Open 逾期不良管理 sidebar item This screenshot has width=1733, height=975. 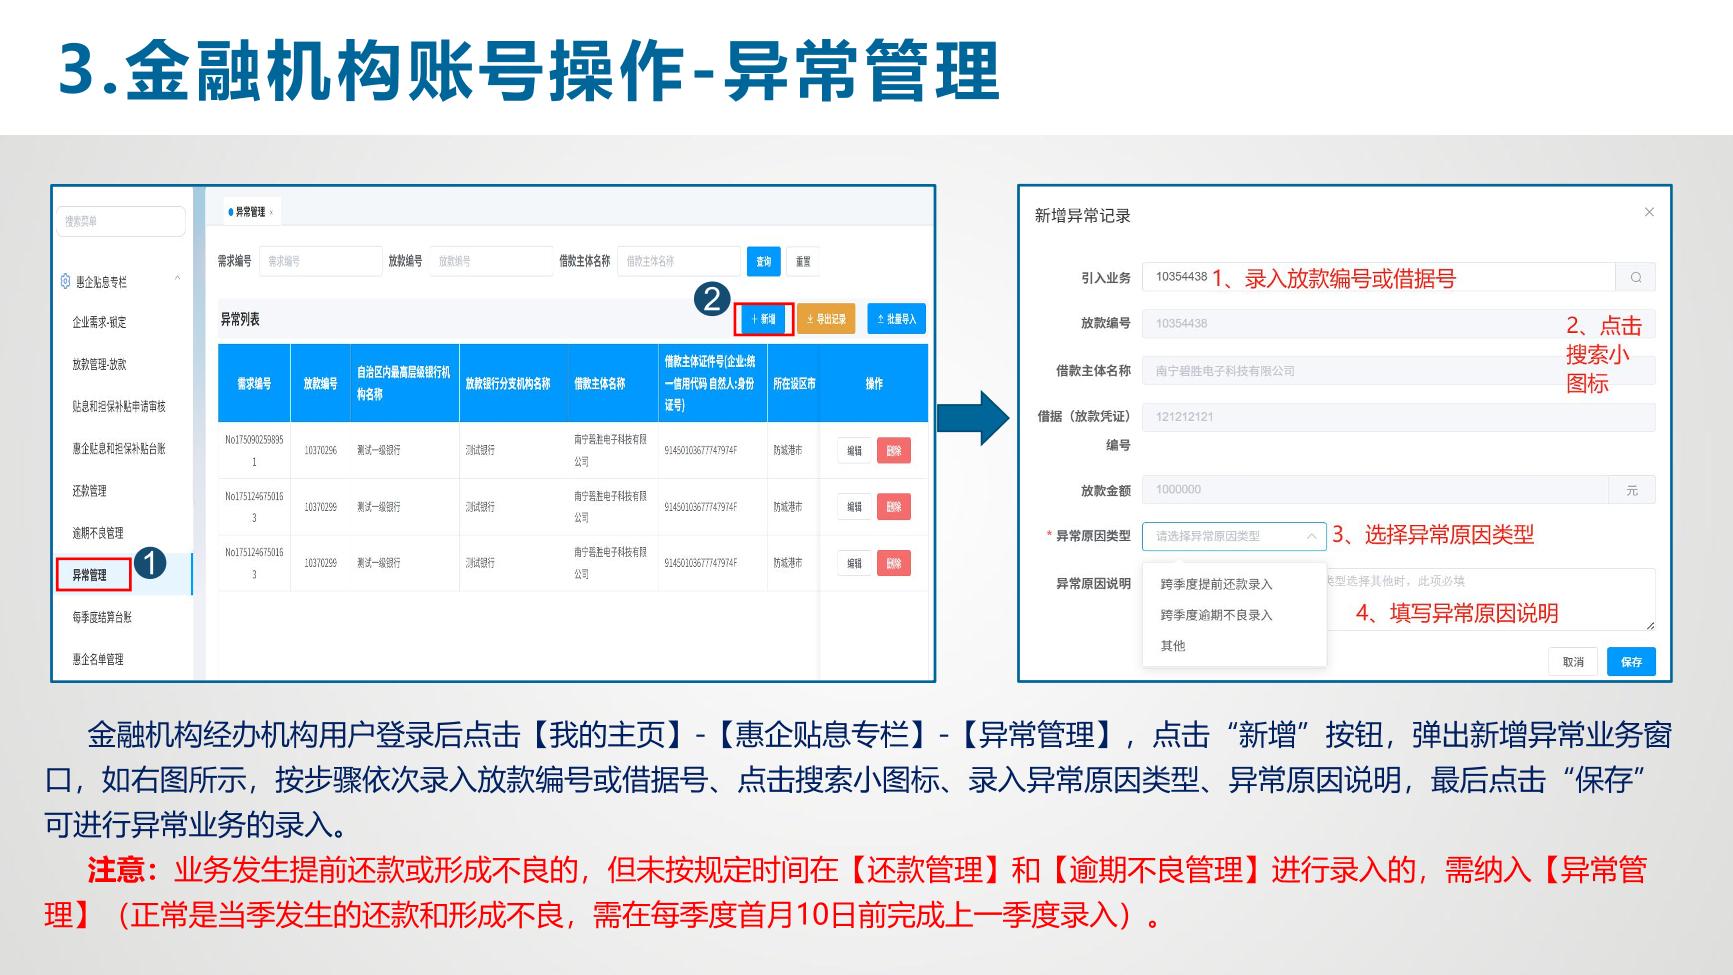click(98, 533)
